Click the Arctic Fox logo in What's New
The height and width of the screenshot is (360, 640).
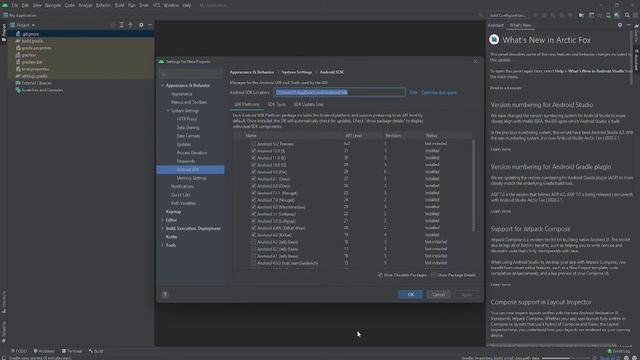[494, 39]
